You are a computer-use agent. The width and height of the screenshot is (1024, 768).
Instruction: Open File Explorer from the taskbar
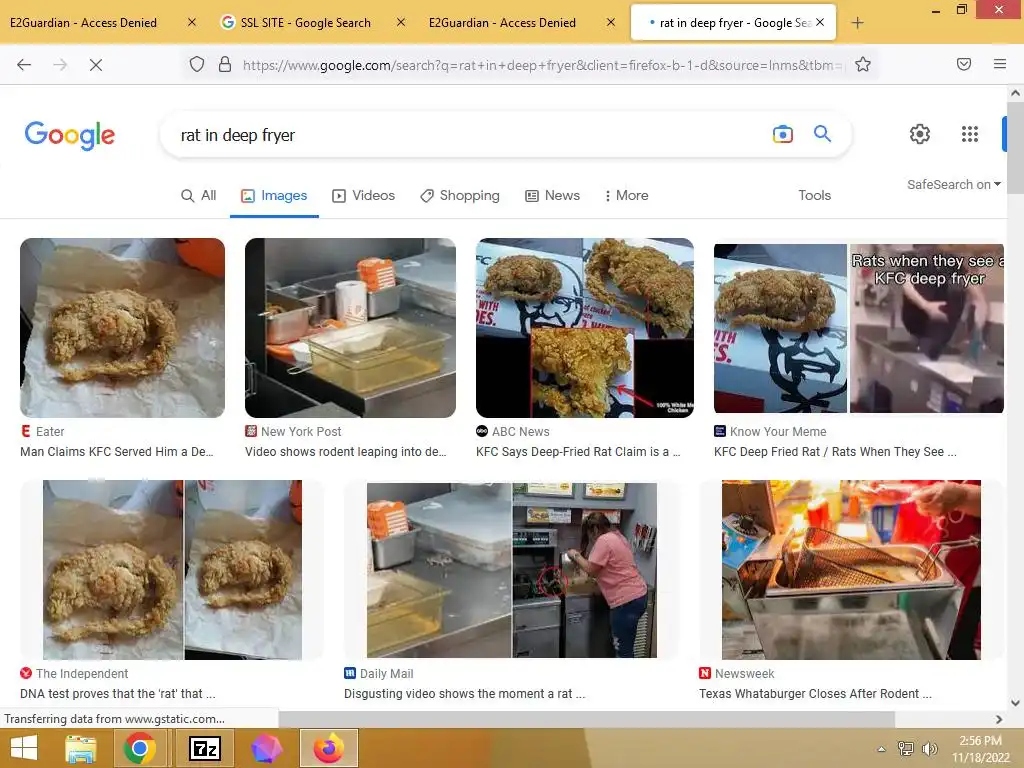pyautogui.click(x=81, y=748)
